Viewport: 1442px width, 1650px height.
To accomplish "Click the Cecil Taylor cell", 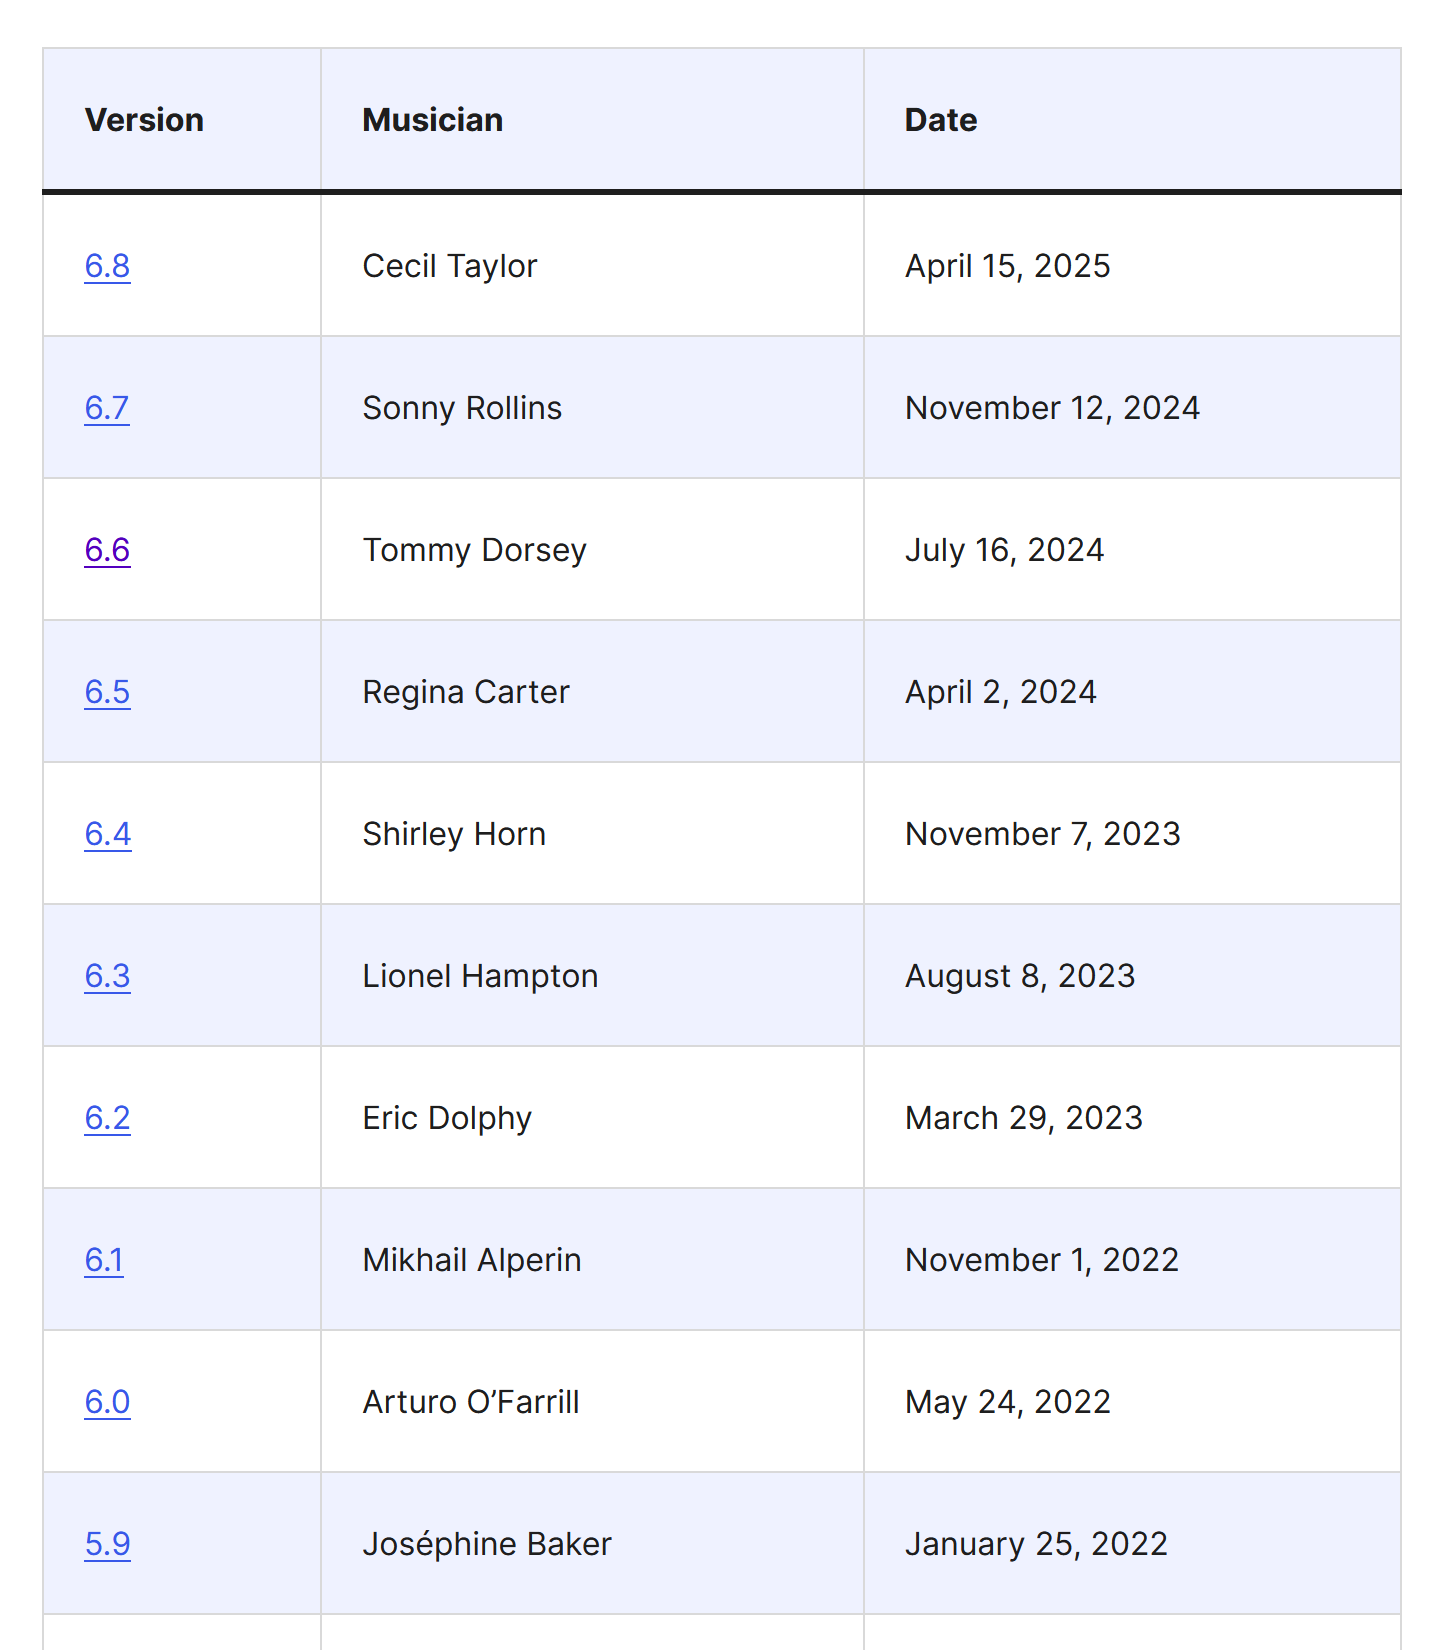I will pyautogui.click(x=592, y=266).
